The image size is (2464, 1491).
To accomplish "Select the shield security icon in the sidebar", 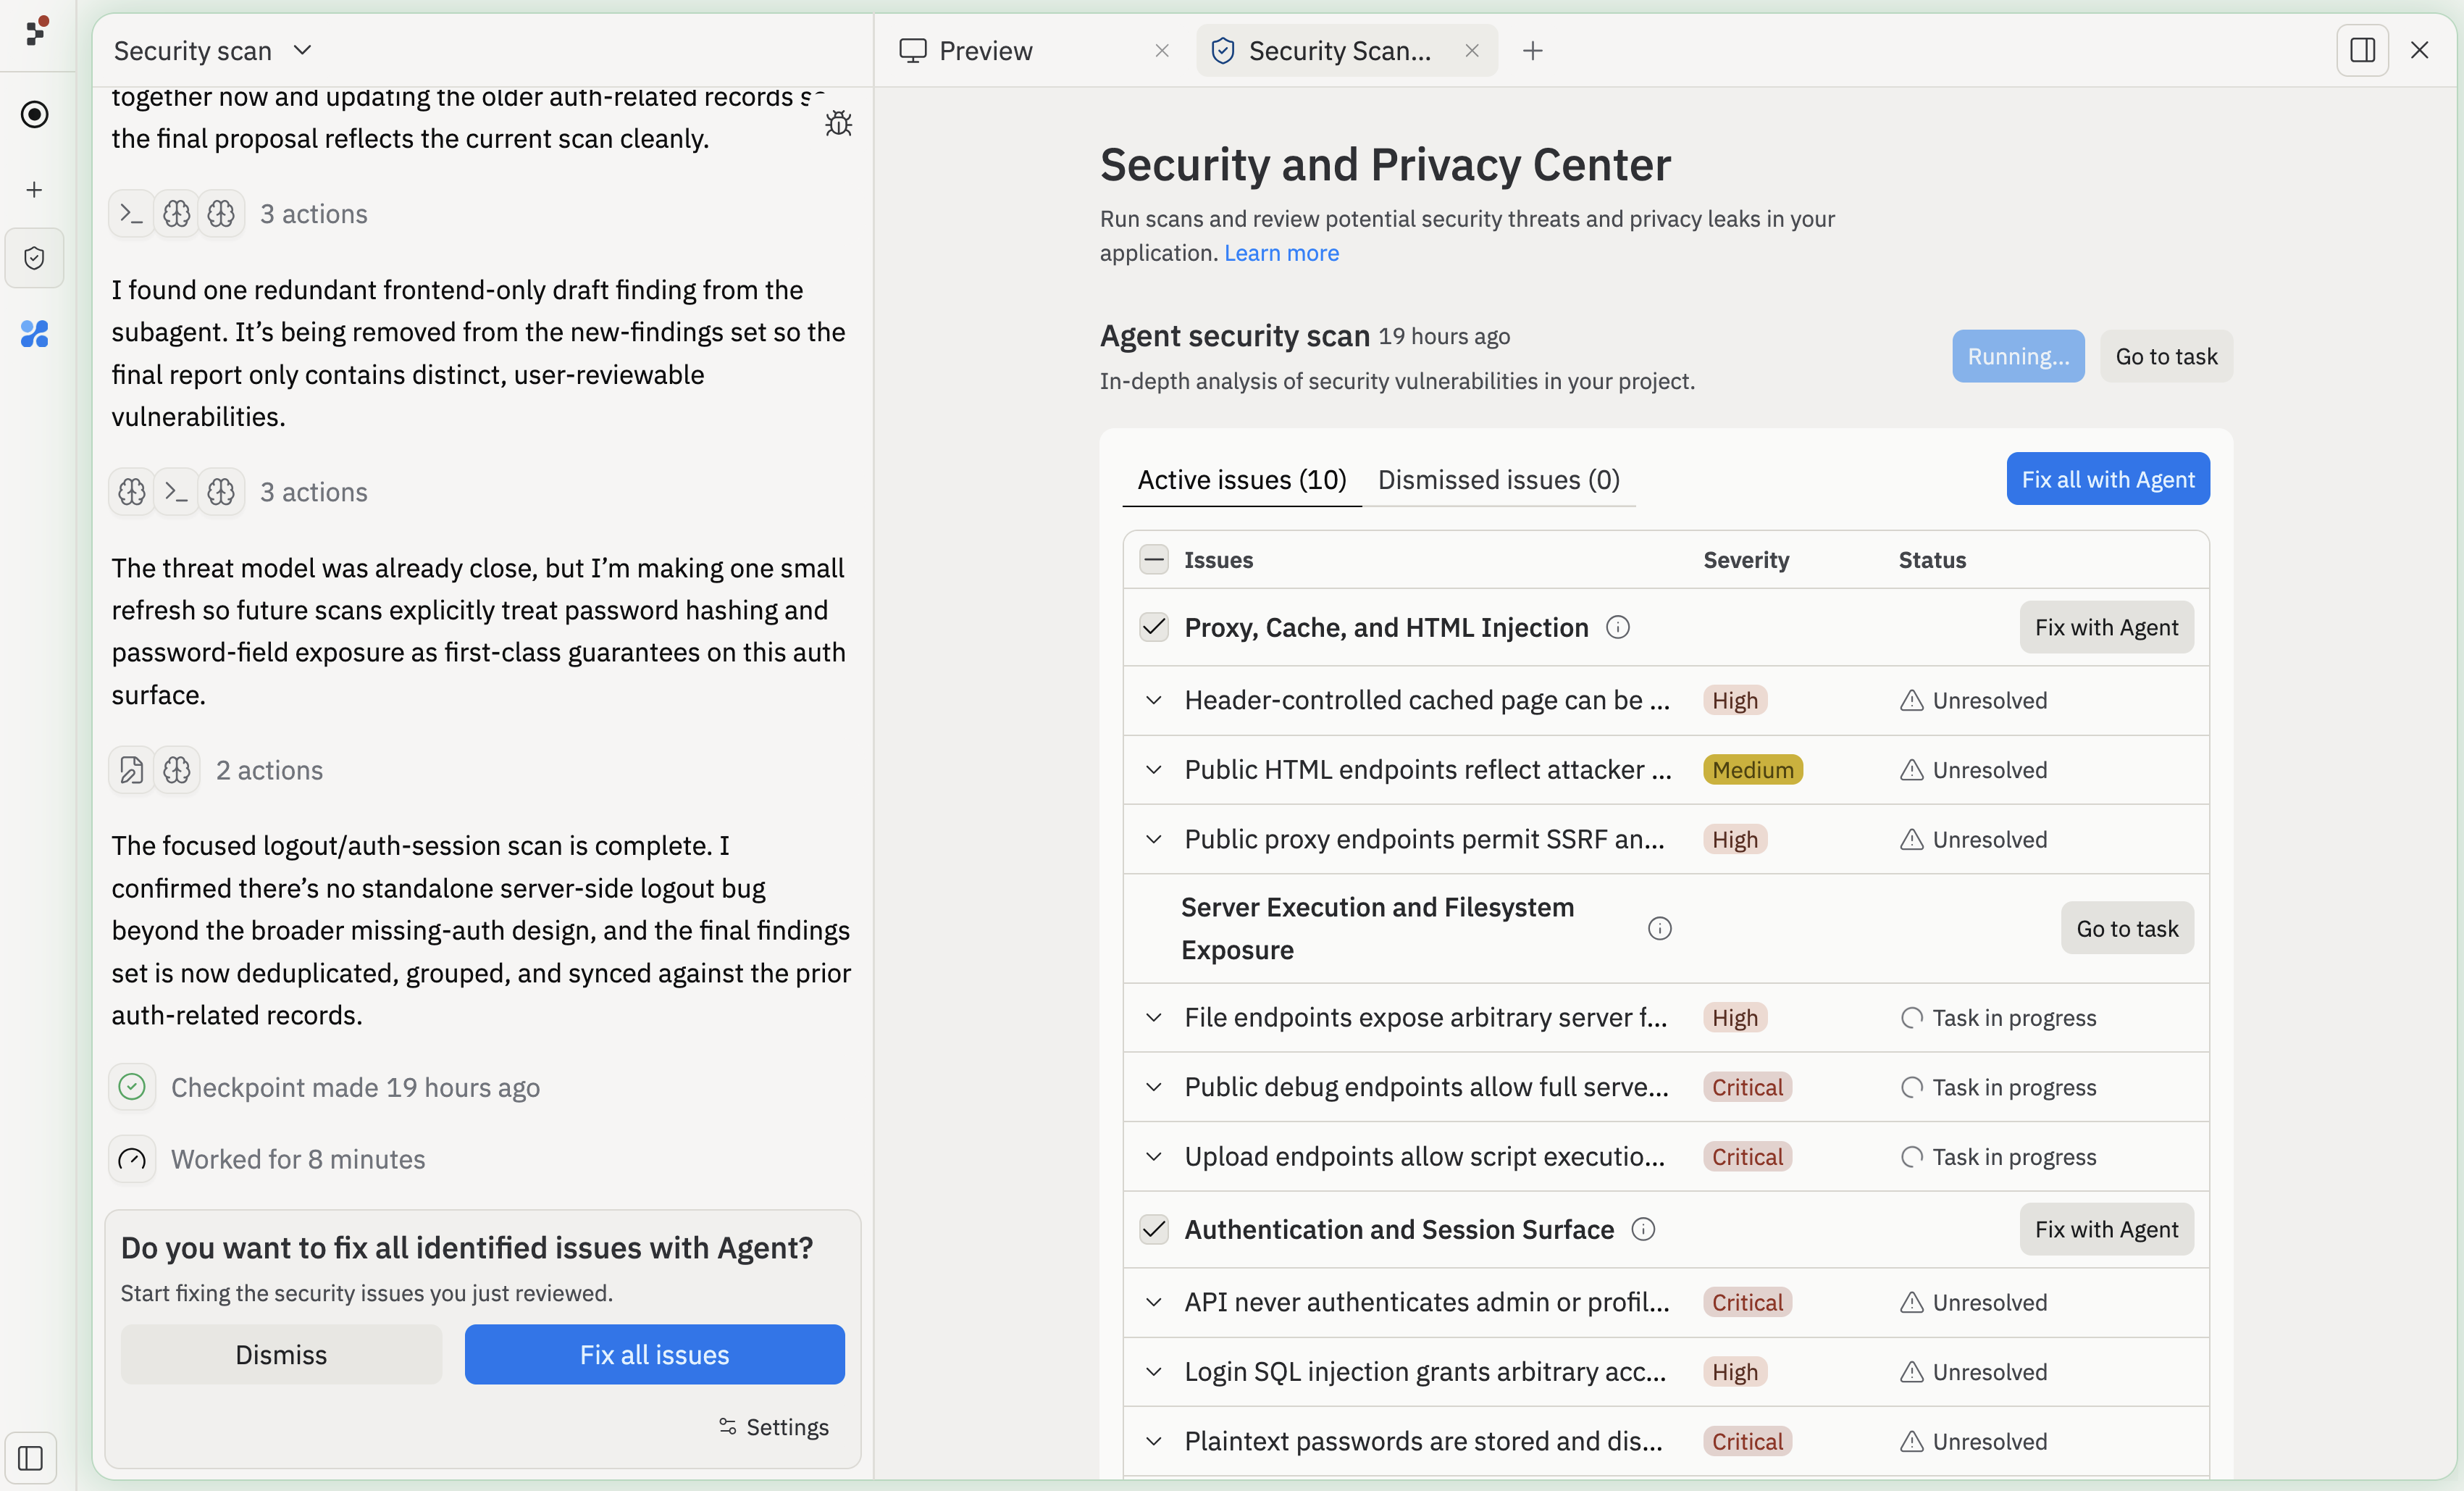I will tap(34, 258).
